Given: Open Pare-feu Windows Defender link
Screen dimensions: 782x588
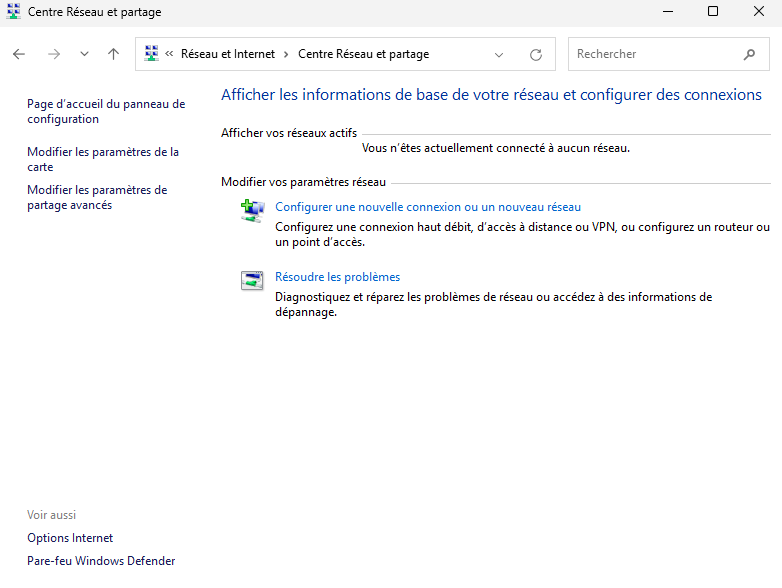Looking at the screenshot, I should tap(101, 561).
